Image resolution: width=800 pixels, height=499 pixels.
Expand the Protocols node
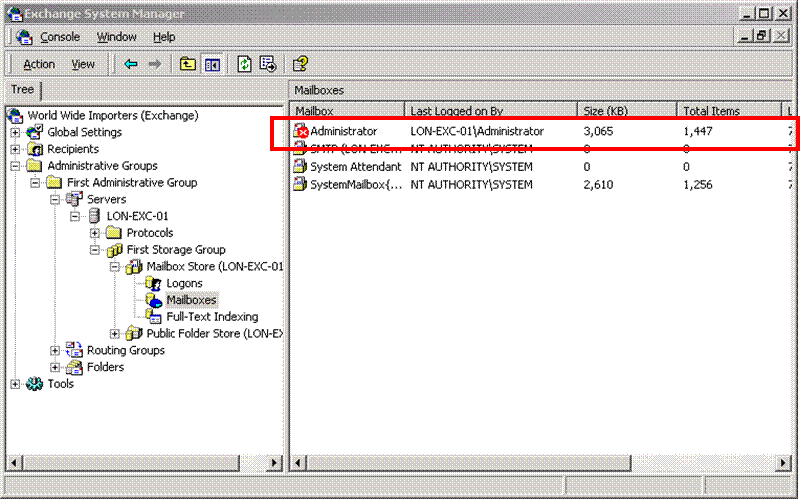(x=95, y=233)
